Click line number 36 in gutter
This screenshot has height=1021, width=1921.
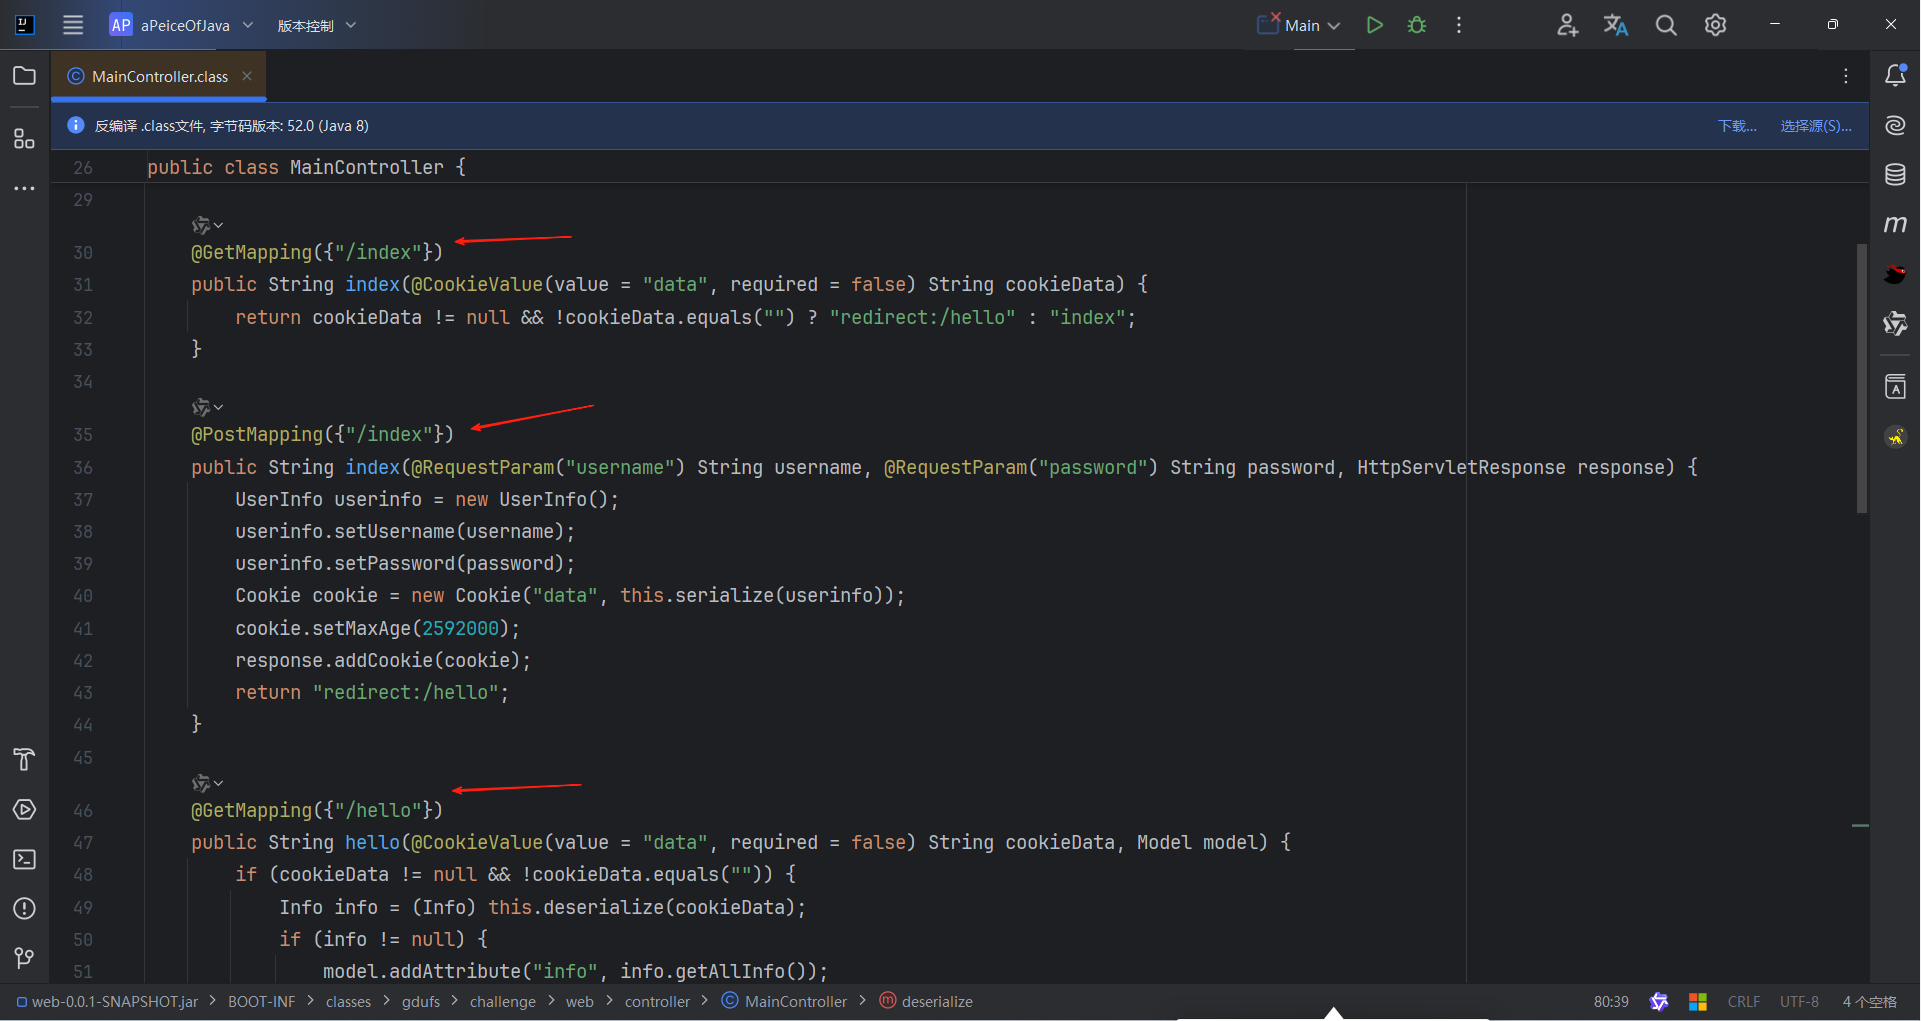click(83, 468)
